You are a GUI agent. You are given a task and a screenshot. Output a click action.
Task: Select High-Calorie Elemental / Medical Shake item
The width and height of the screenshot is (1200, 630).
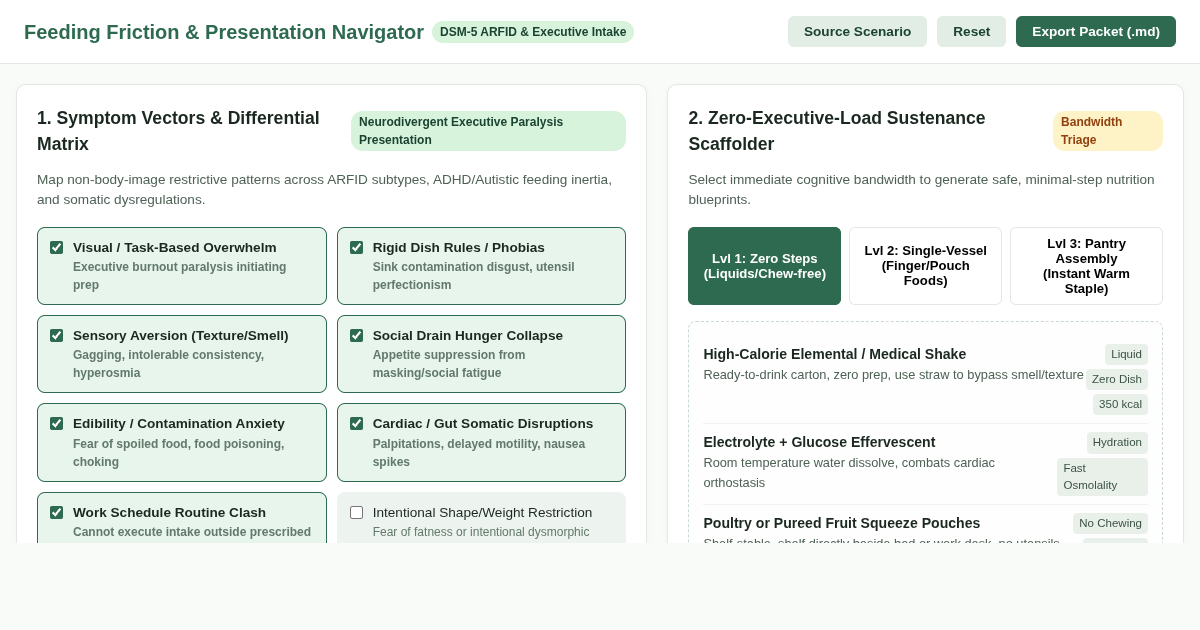925,379
